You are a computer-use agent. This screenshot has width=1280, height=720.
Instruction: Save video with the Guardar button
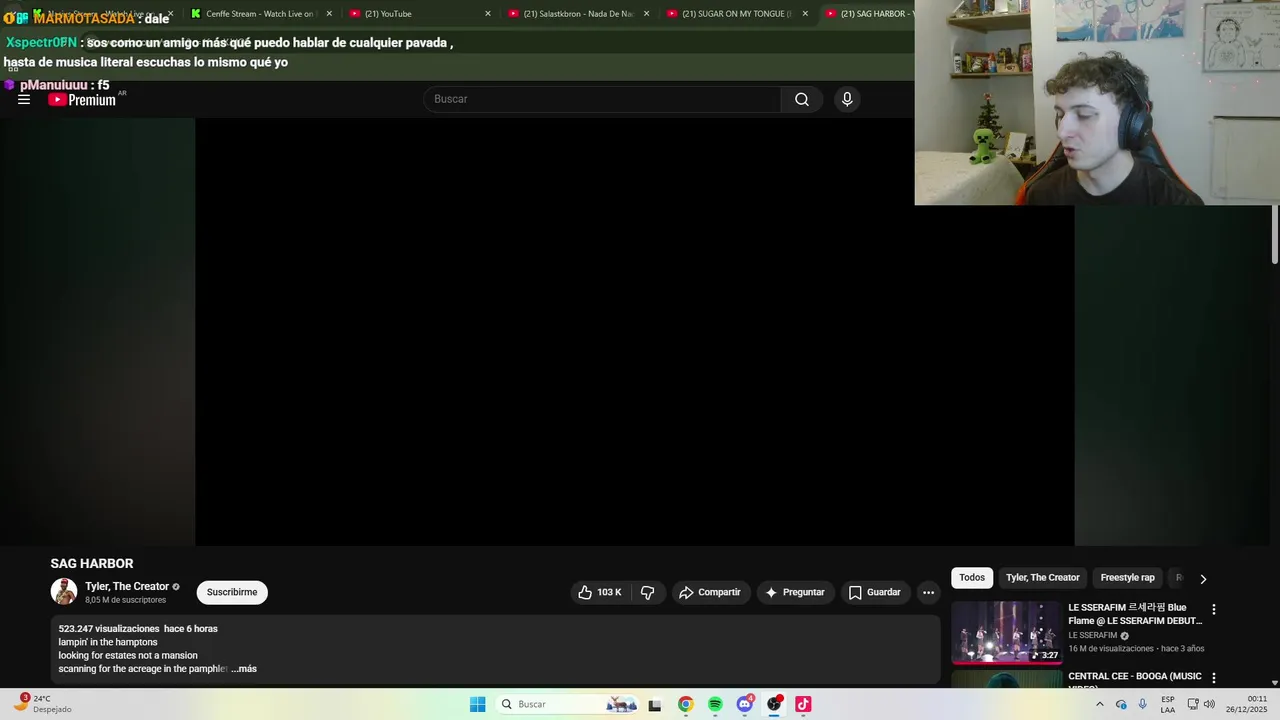pos(875,592)
